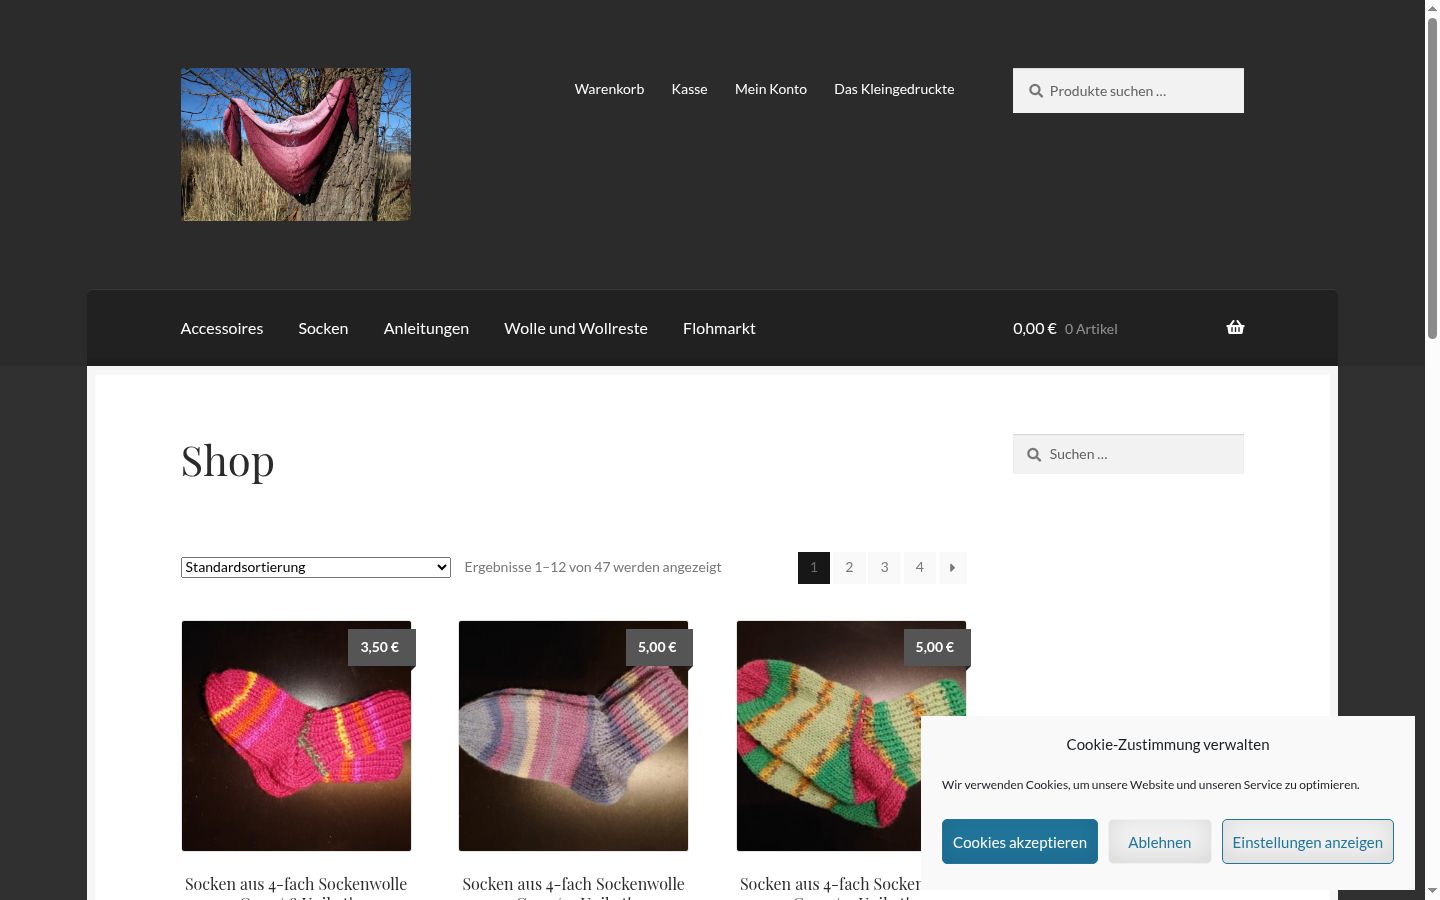Image resolution: width=1440 pixels, height=900 pixels.
Task: Go to pagination page 3
Action: (x=884, y=568)
